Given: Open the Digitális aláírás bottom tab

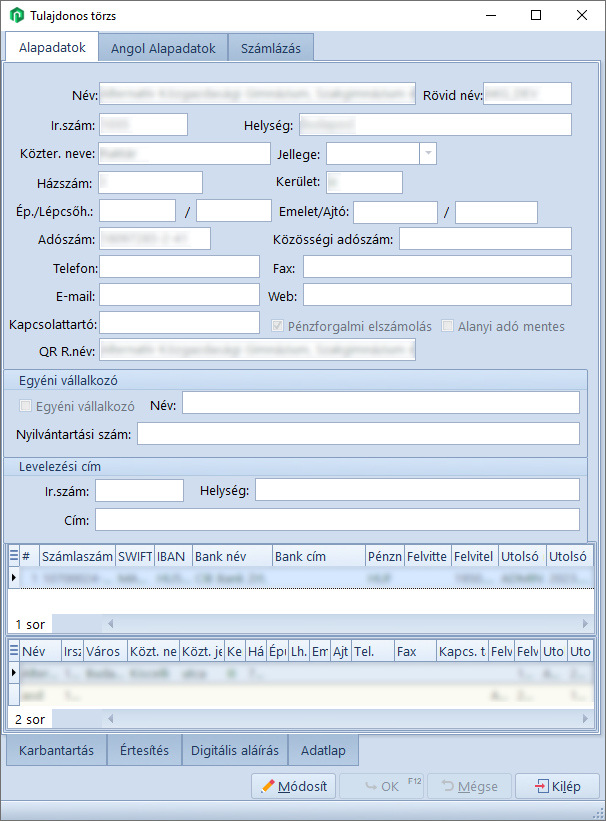Looking at the screenshot, I should pos(234,750).
